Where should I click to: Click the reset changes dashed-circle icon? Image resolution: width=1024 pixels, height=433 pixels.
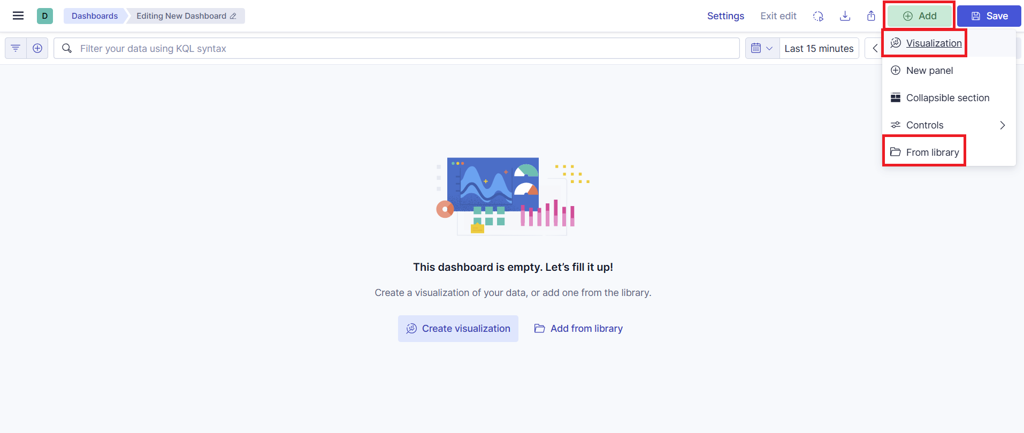click(x=818, y=16)
